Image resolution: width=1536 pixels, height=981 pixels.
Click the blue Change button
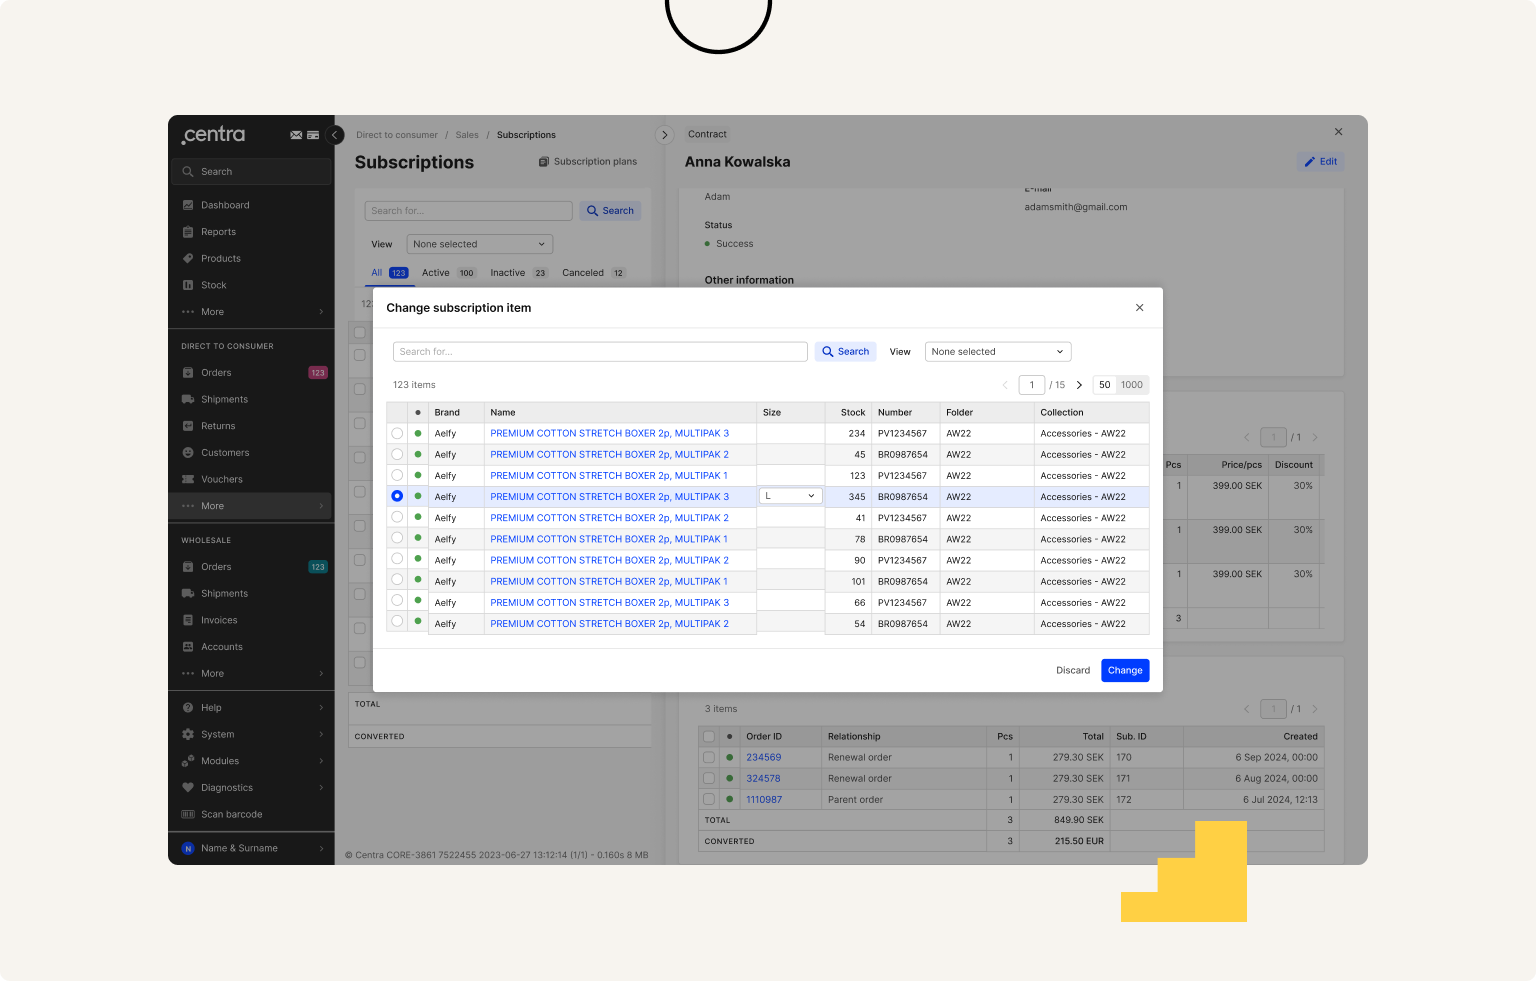pyautogui.click(x=1125, y=670)
